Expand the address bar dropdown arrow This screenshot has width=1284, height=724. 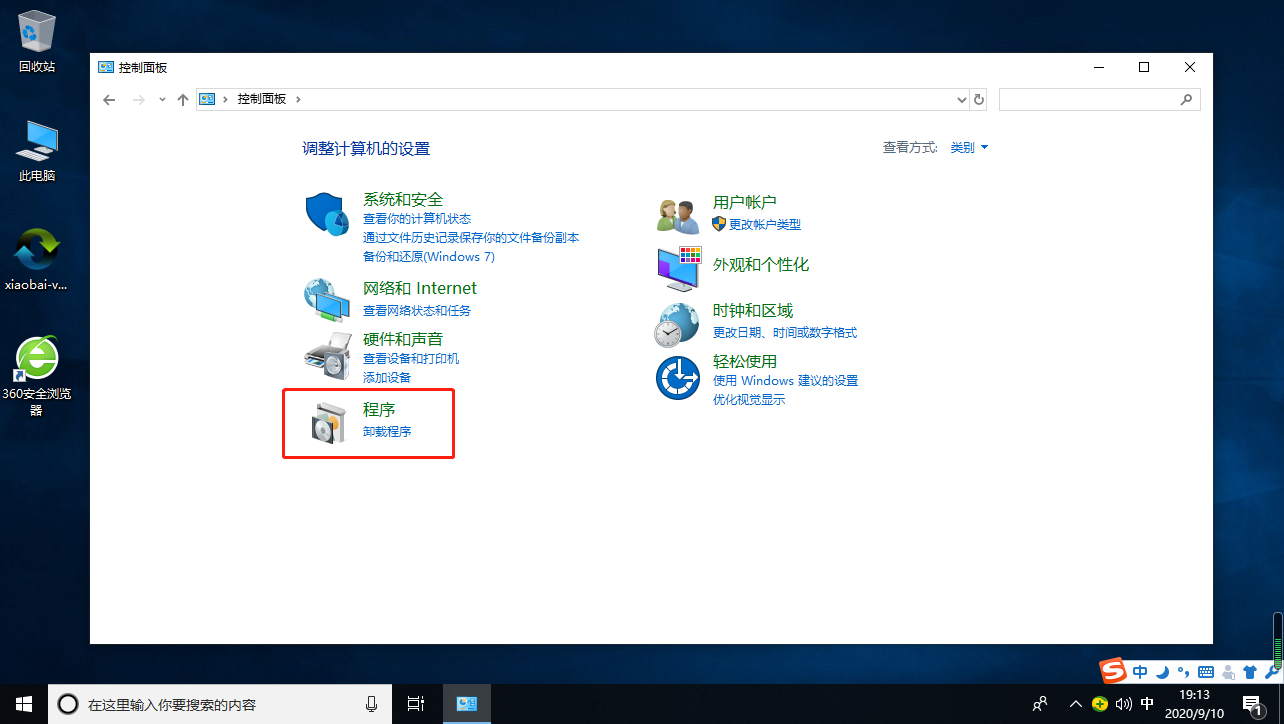click(961, 98)
